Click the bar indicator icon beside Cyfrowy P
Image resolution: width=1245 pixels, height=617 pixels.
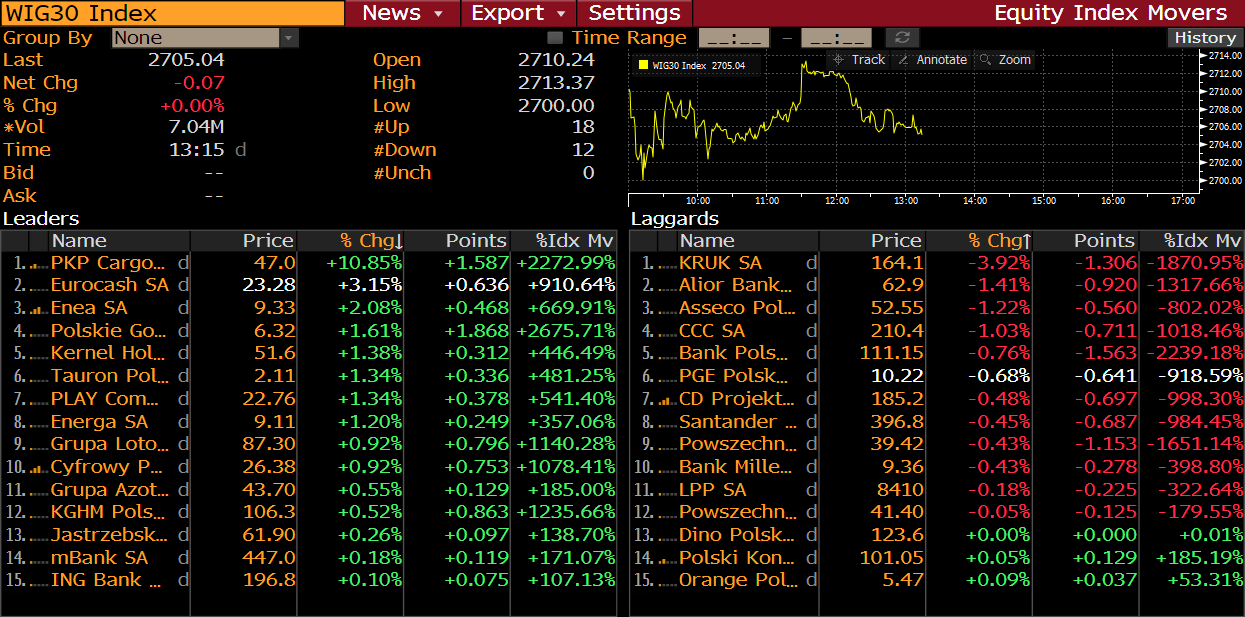click(39, 467)
